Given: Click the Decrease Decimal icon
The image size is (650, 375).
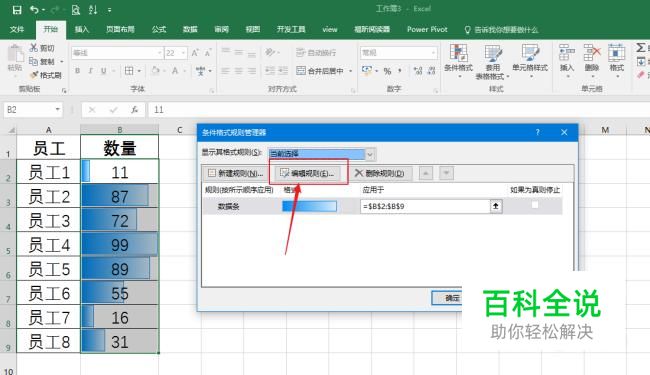Looking at the screenshot, I should point(432,71).
